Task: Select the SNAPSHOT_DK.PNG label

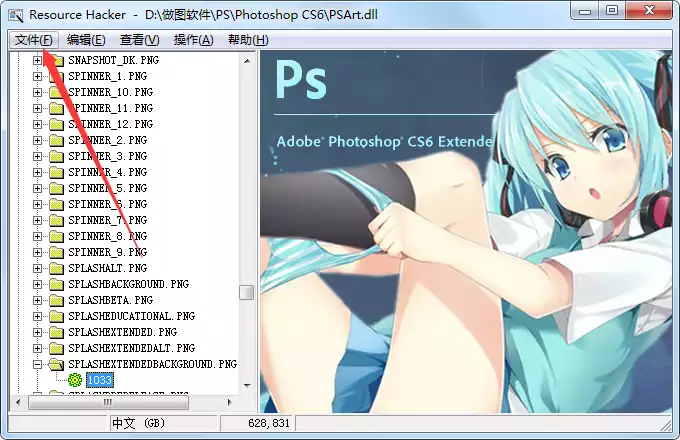Action: click(x=114, y=60)
